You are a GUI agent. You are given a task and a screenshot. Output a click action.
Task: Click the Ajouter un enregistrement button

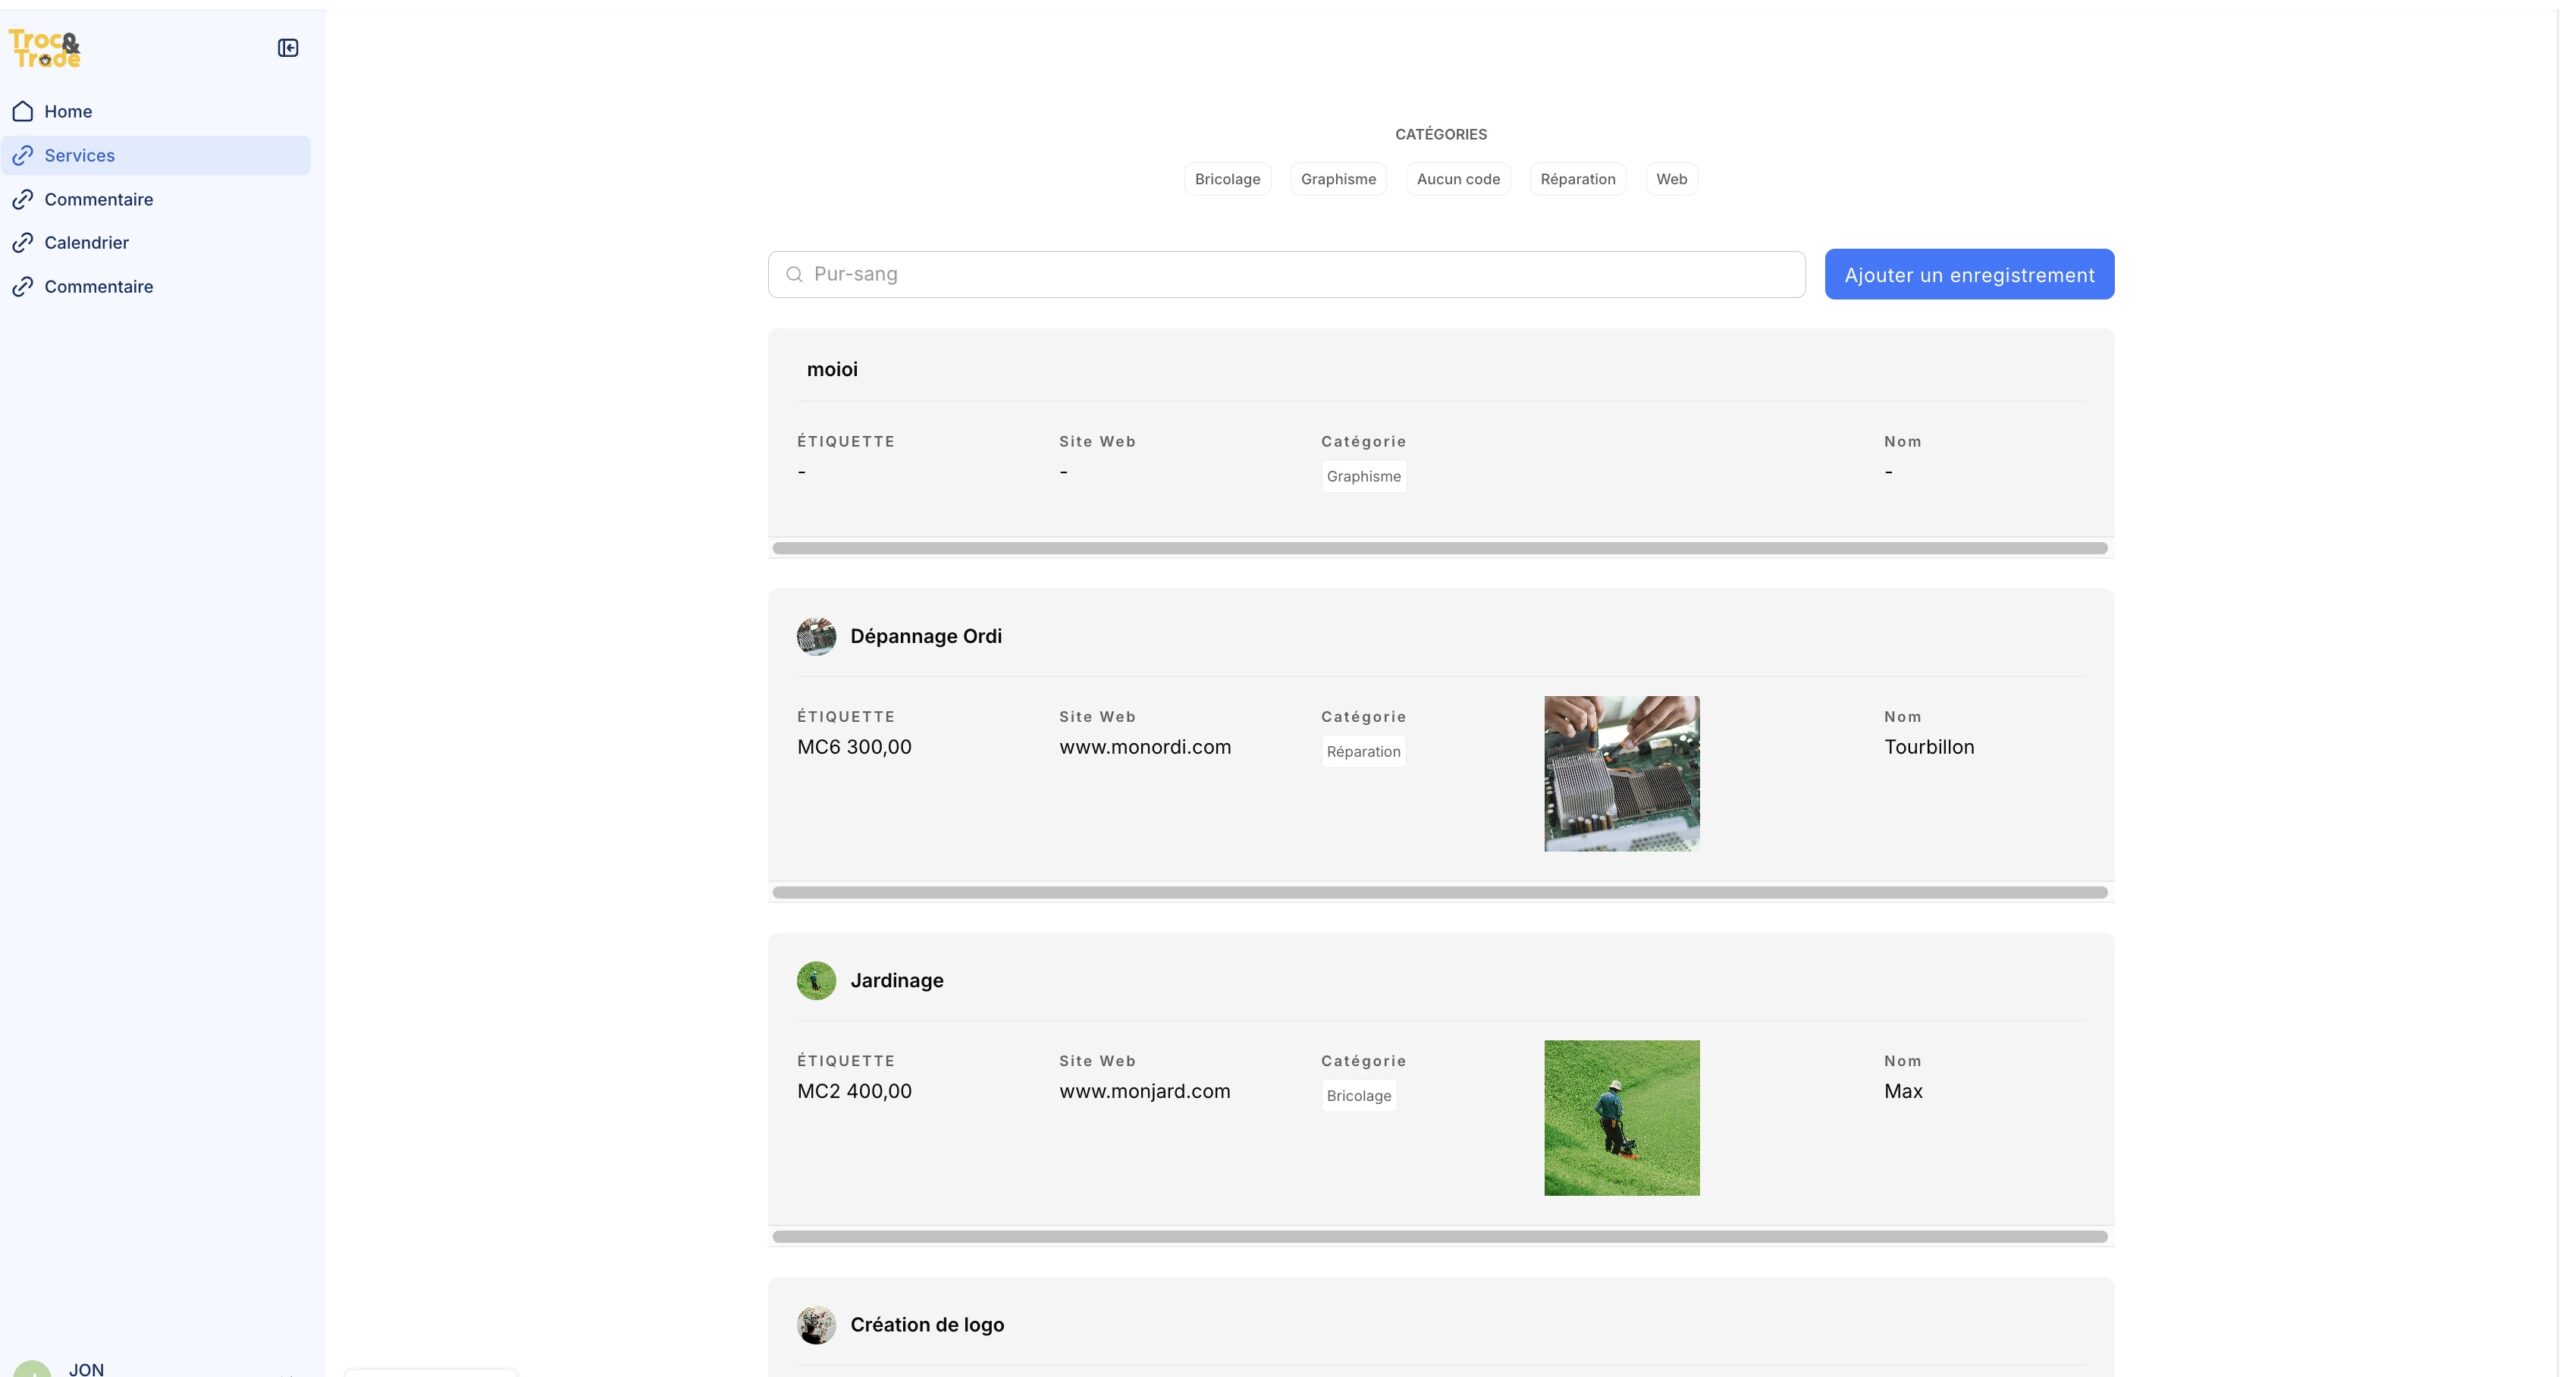pos(1969,274)
